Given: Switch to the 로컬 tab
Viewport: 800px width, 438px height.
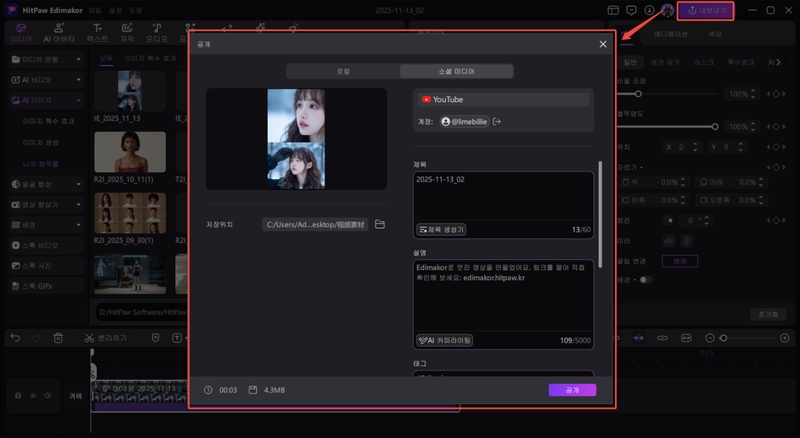Looking at the screenshot, I should (343, 71).
